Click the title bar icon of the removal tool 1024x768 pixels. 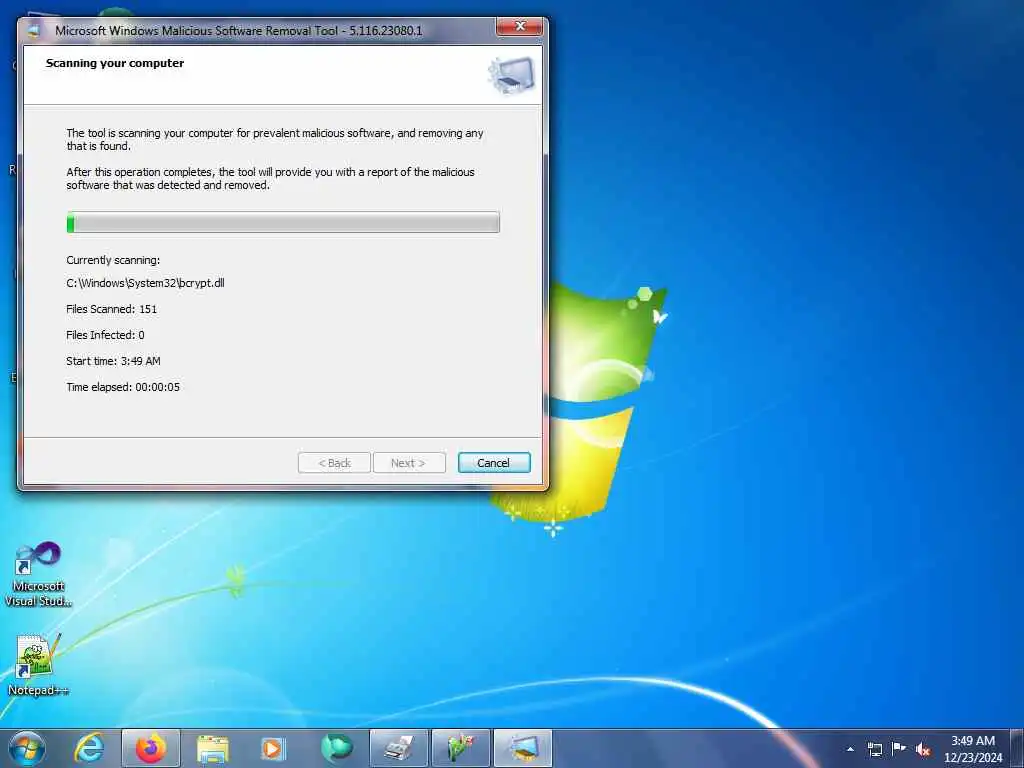tap(35, 30)
